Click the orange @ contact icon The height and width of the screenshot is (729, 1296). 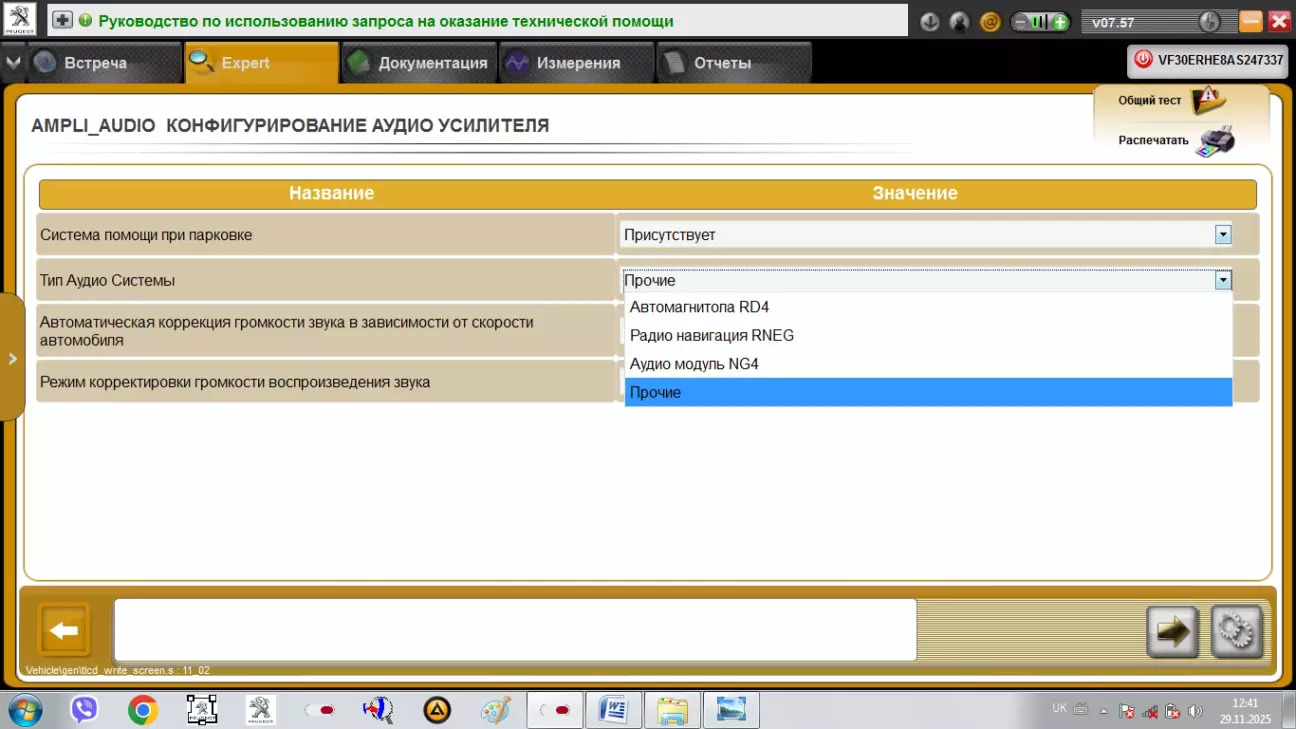click(990, 21)
